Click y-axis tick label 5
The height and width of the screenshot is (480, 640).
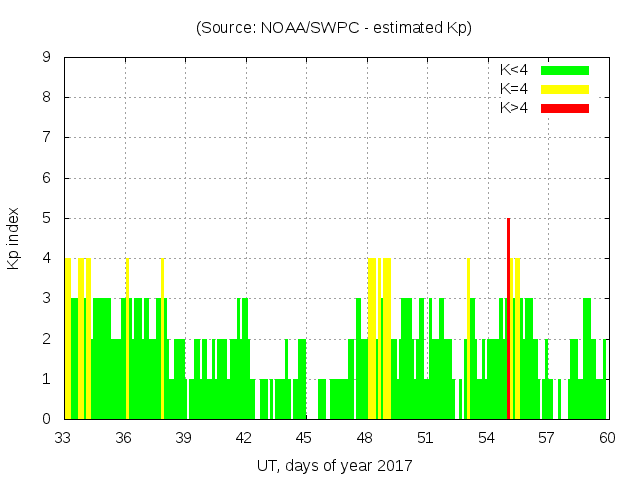click(x=47, y=219)
